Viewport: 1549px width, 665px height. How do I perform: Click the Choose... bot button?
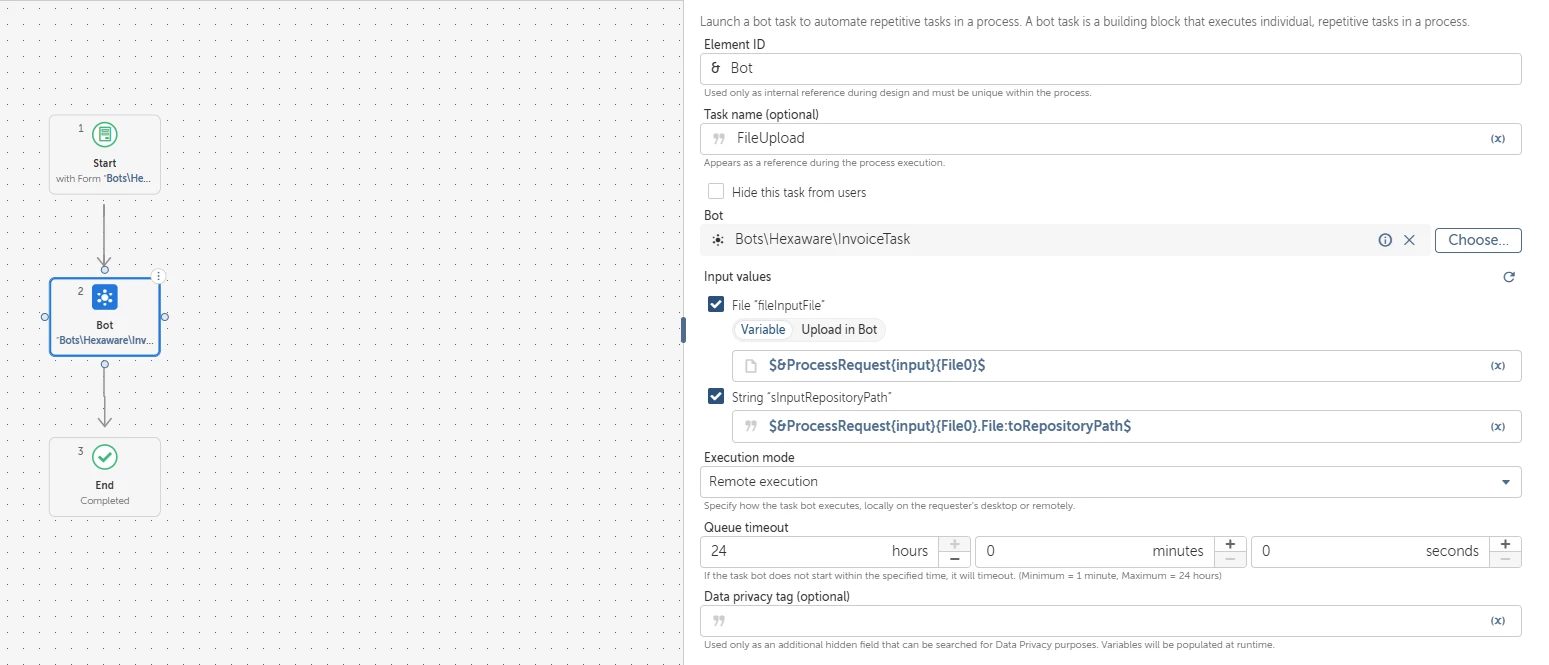point(1478,240)
